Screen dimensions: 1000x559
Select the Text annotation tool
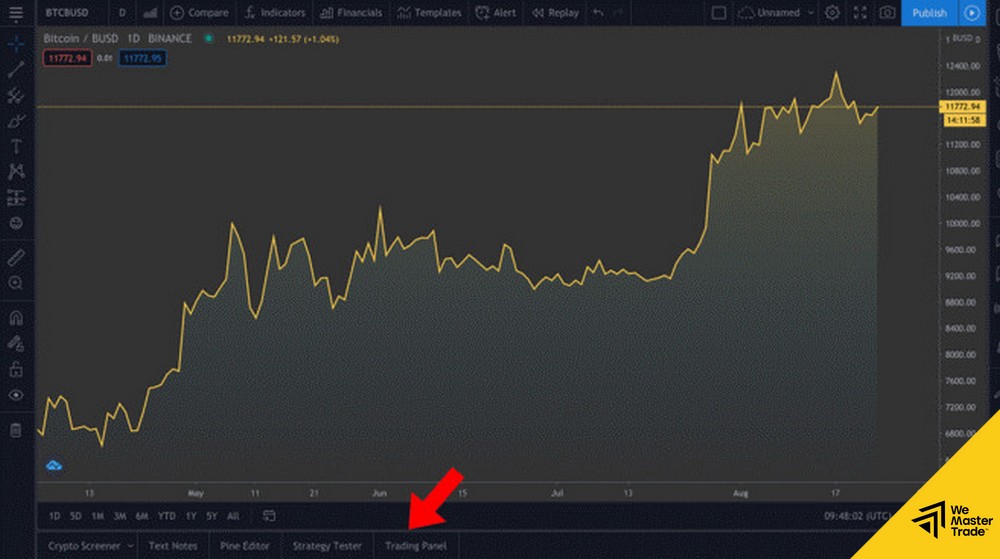click(x=16, y=147)
